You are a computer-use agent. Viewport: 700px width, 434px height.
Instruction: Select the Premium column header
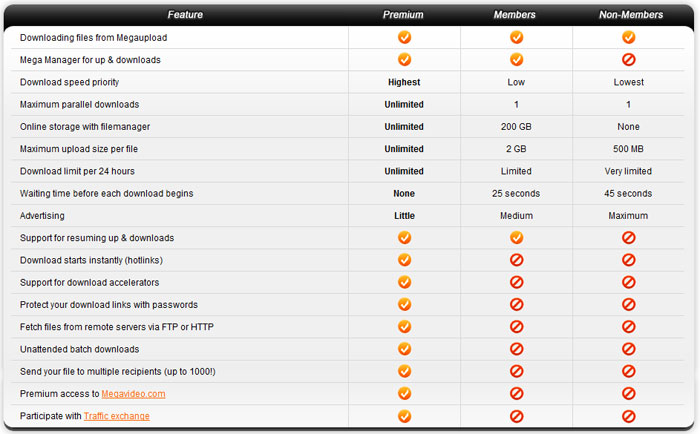403,15
